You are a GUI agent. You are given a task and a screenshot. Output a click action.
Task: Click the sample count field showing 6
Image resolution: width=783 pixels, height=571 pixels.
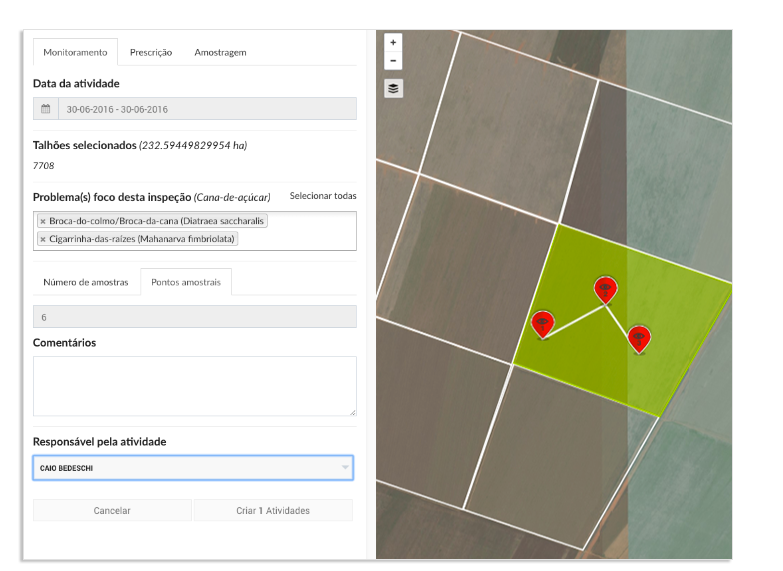pos(195,317)
